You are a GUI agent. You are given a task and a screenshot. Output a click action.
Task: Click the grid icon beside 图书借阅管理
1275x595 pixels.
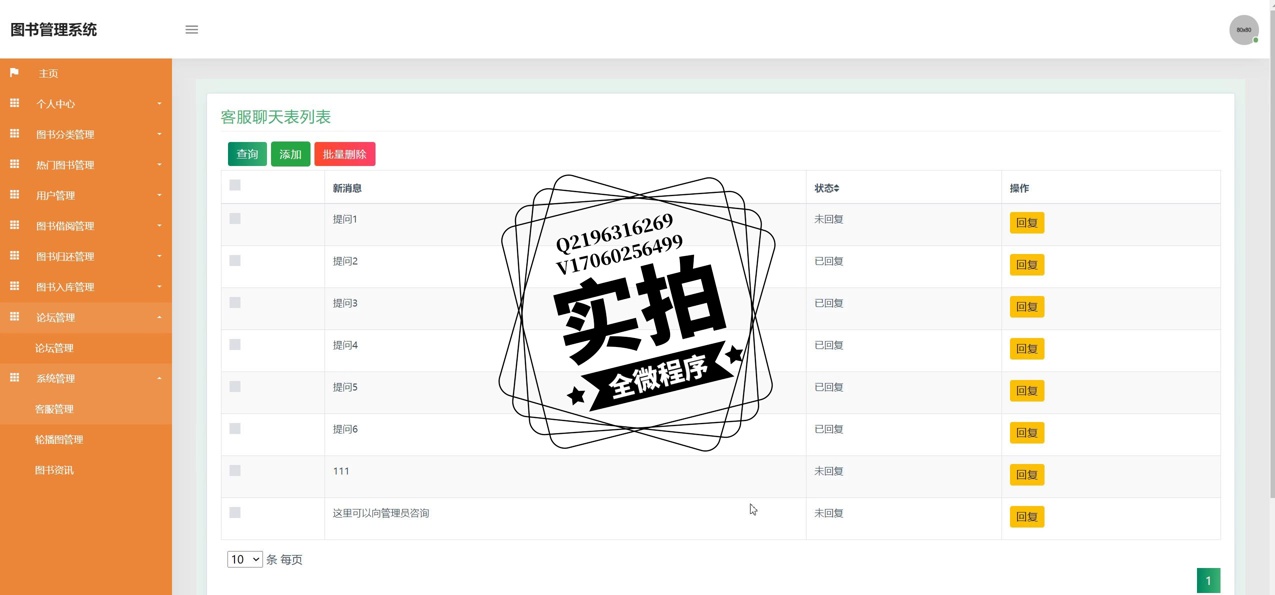point(14,225)
